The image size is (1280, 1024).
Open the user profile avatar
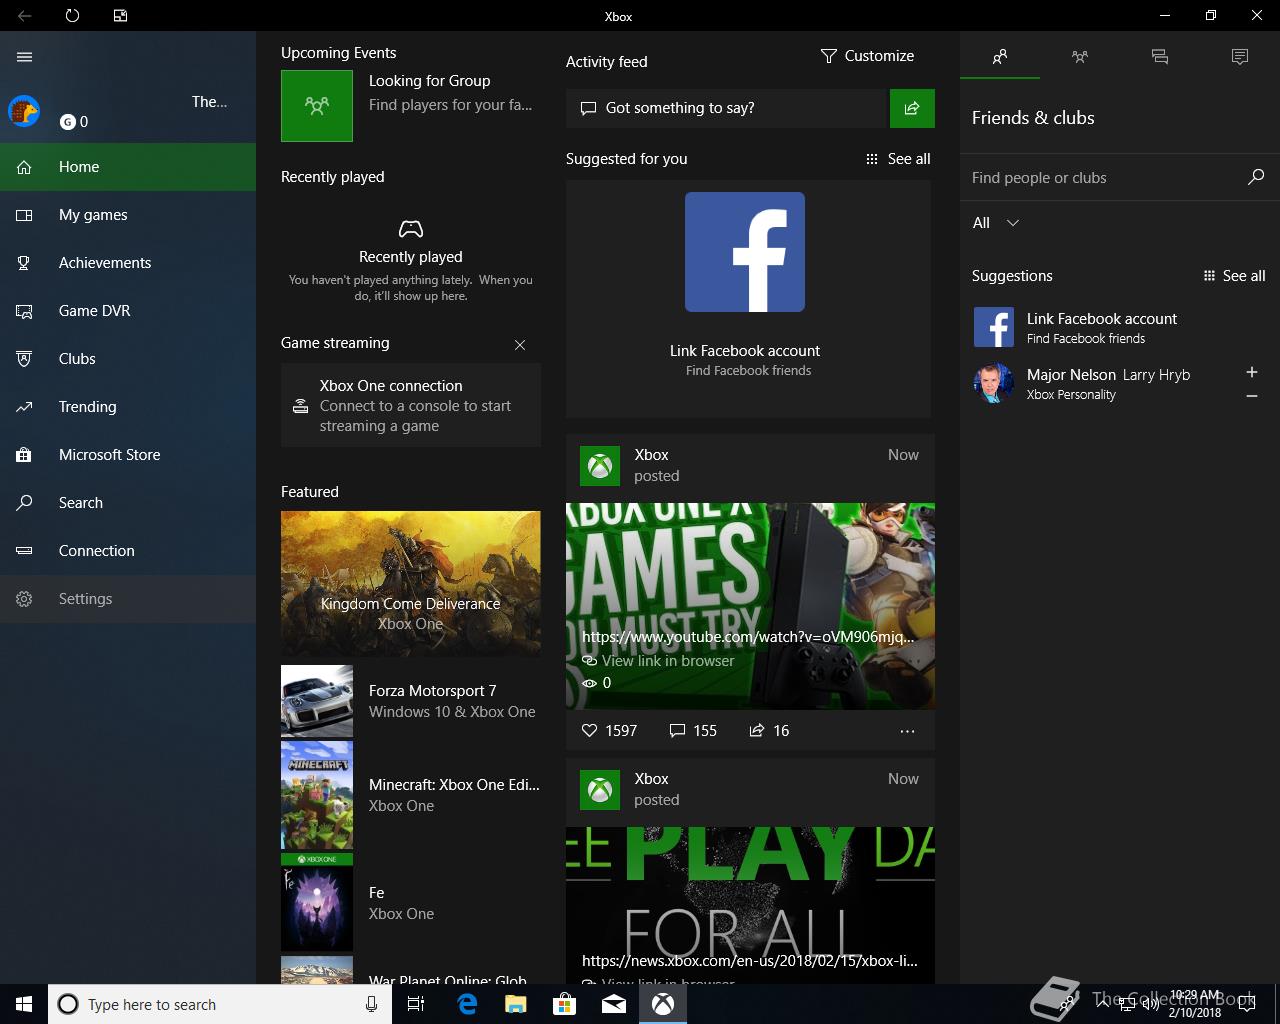pyautogui.click(x=24, y=111)
